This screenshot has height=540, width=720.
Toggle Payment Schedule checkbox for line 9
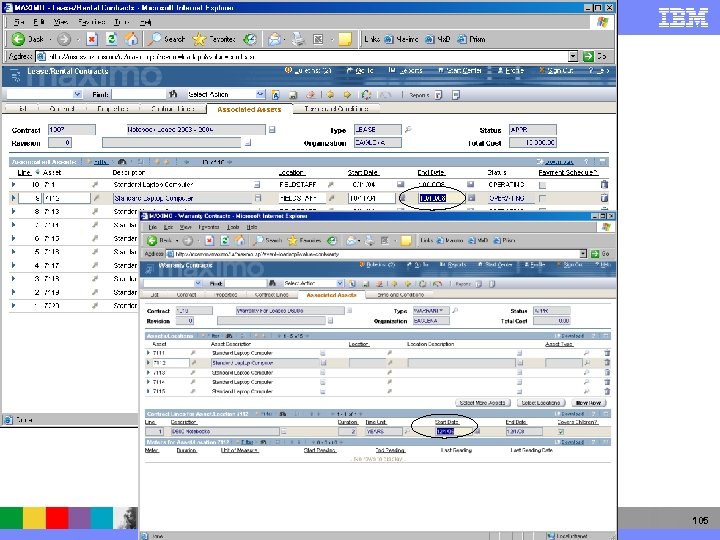pos(543,198)
